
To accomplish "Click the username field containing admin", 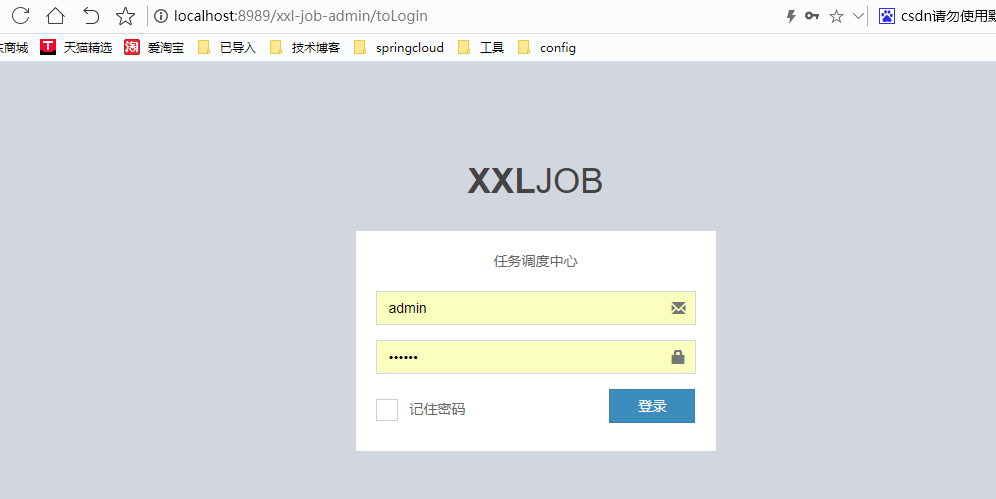I will [x=535, y=308].
